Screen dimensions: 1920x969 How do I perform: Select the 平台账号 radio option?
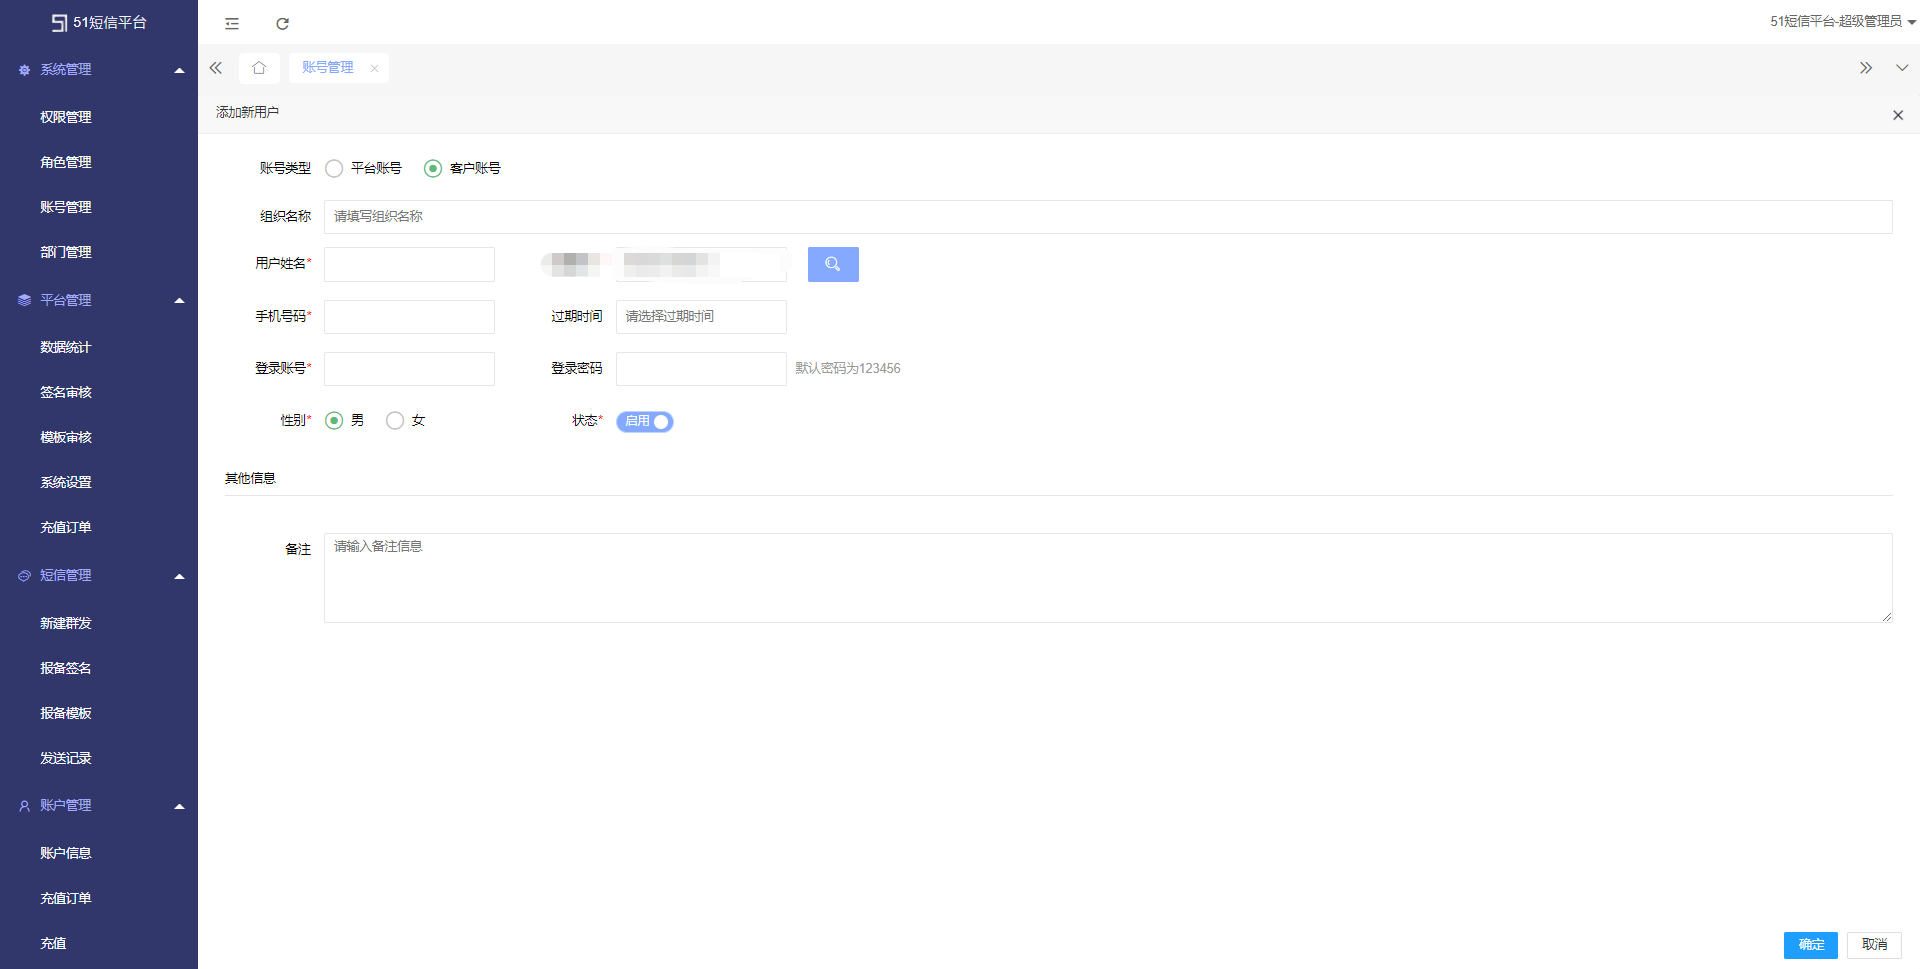pos(334,168)
